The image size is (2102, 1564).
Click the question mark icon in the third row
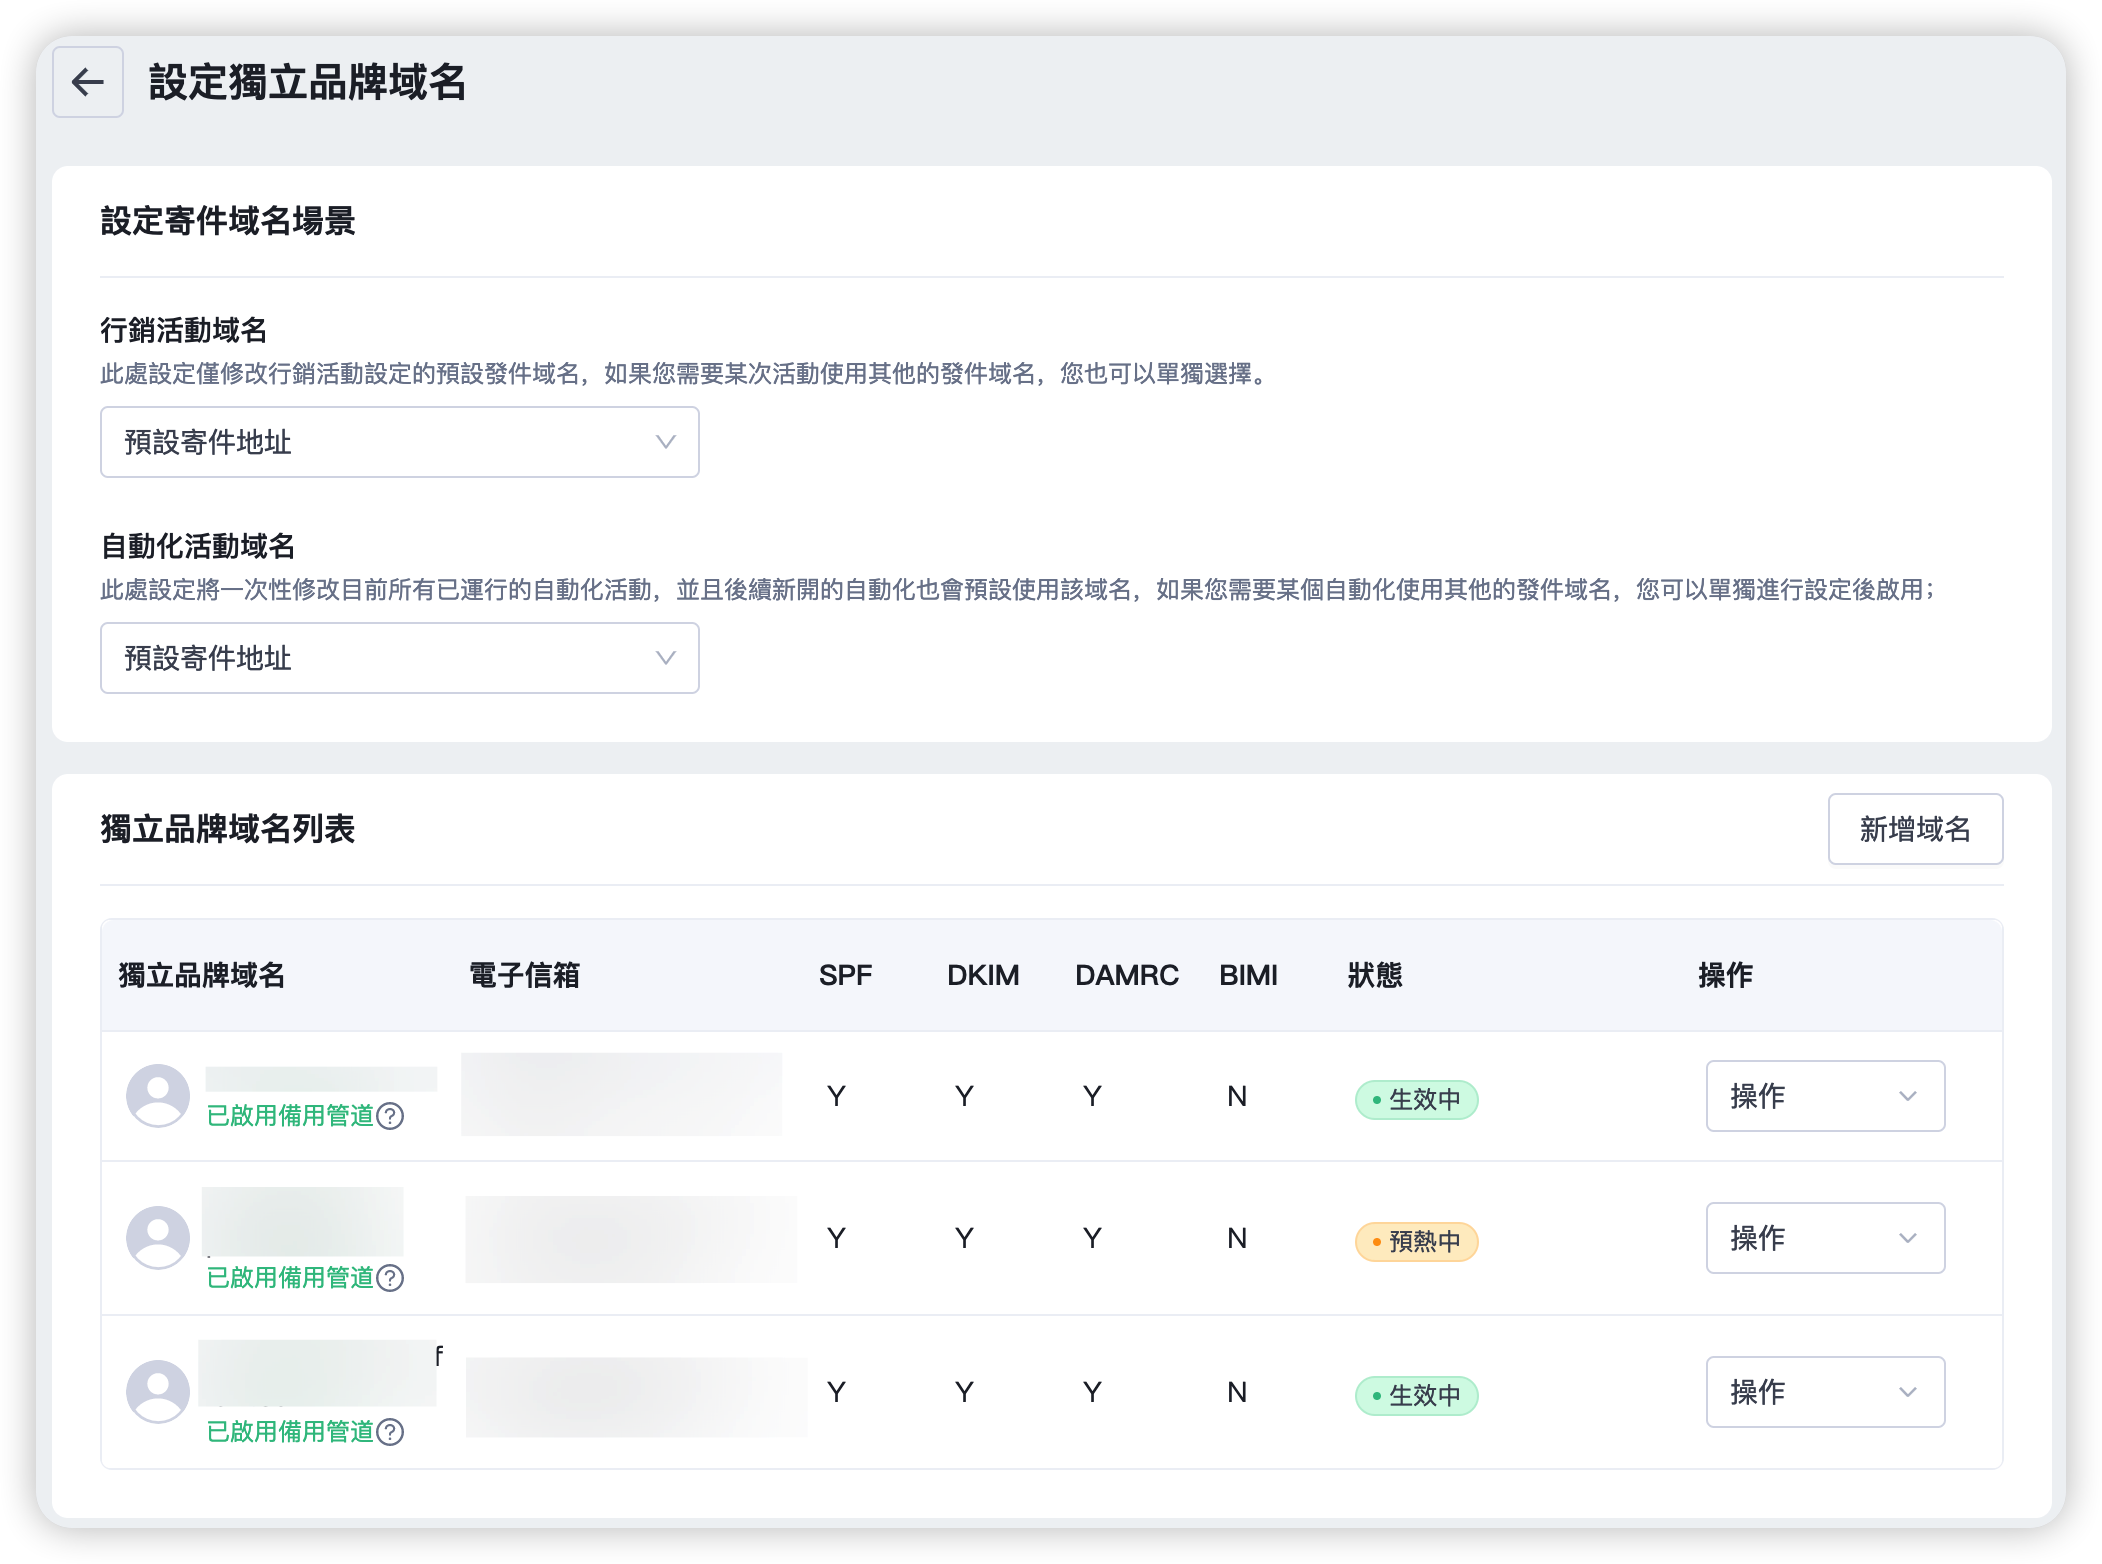(x=390, y=1432)
